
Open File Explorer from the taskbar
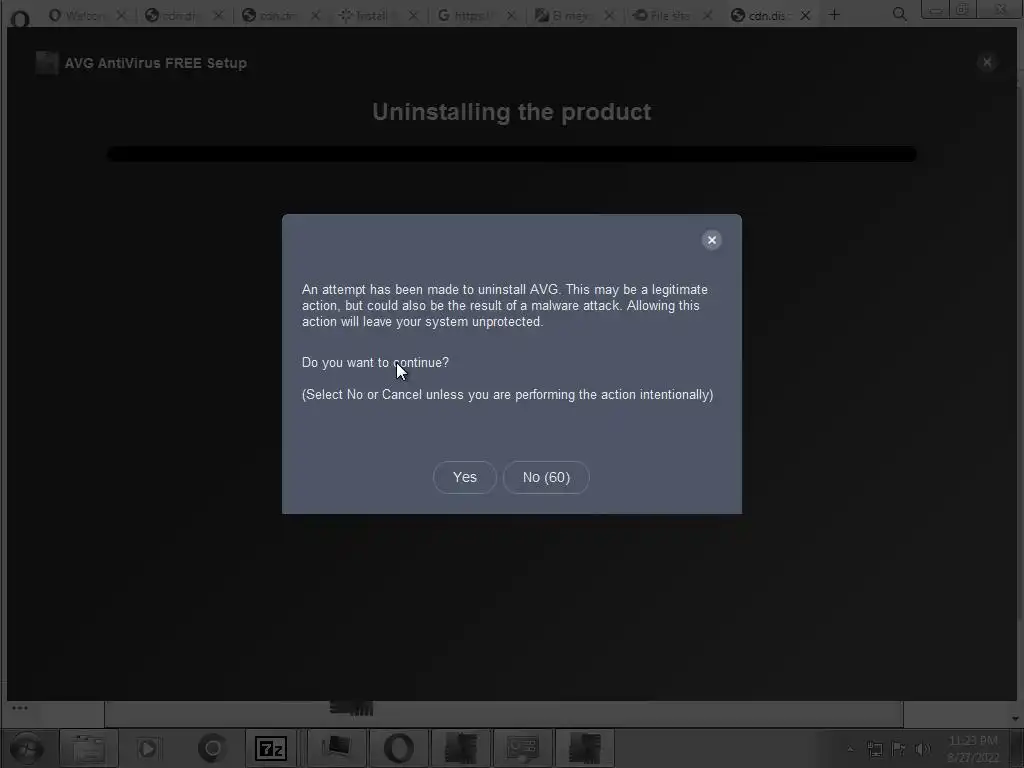point(88,748)
